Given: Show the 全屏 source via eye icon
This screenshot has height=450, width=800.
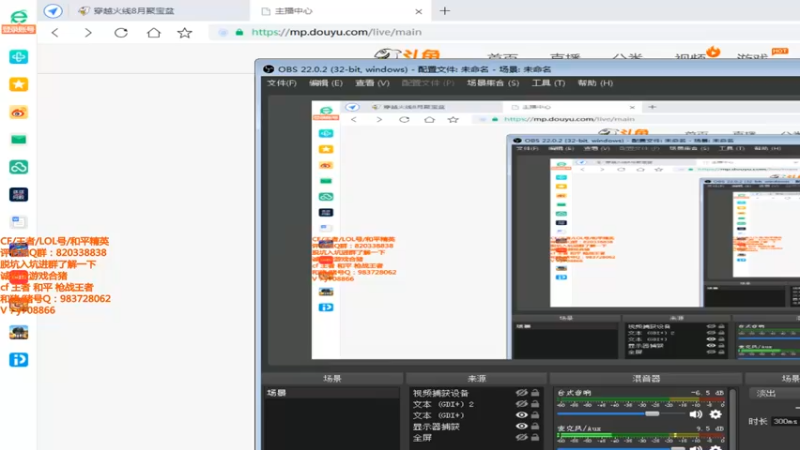Looking at the screenshot, I should [521, 437].
